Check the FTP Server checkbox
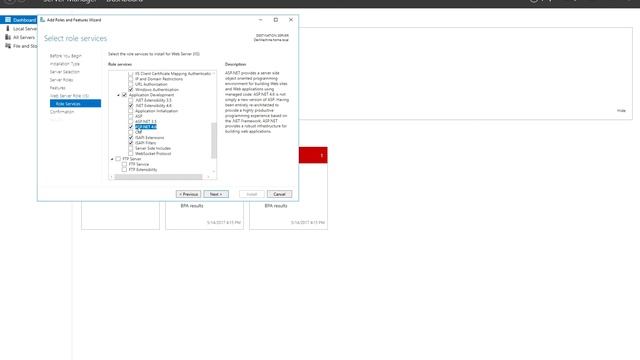Screen dimensions: 640x360 click(x=118, y=159)
